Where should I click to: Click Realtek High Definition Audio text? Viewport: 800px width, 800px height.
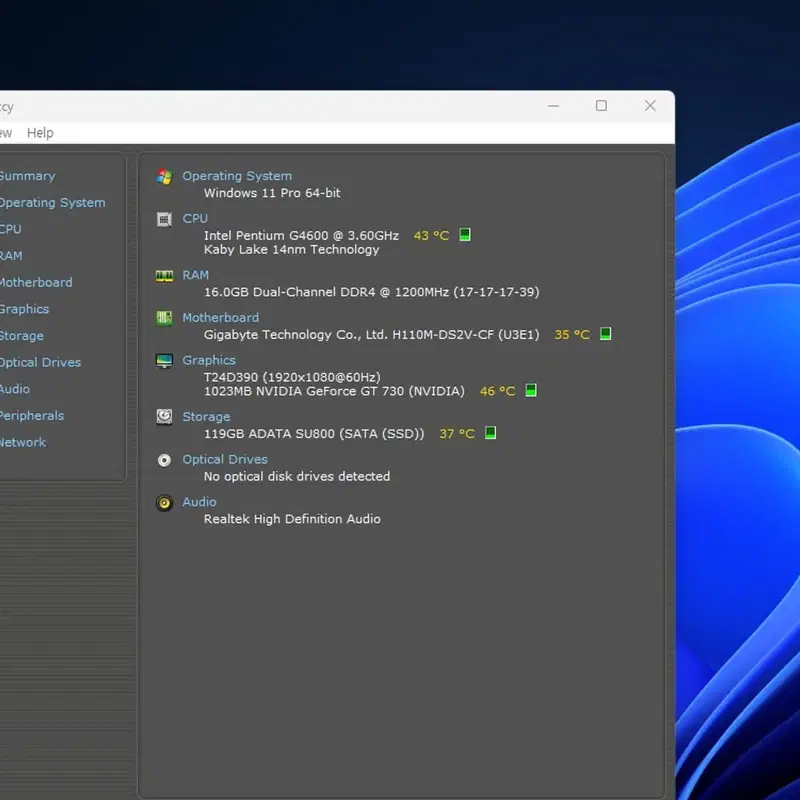click(292, 519)
